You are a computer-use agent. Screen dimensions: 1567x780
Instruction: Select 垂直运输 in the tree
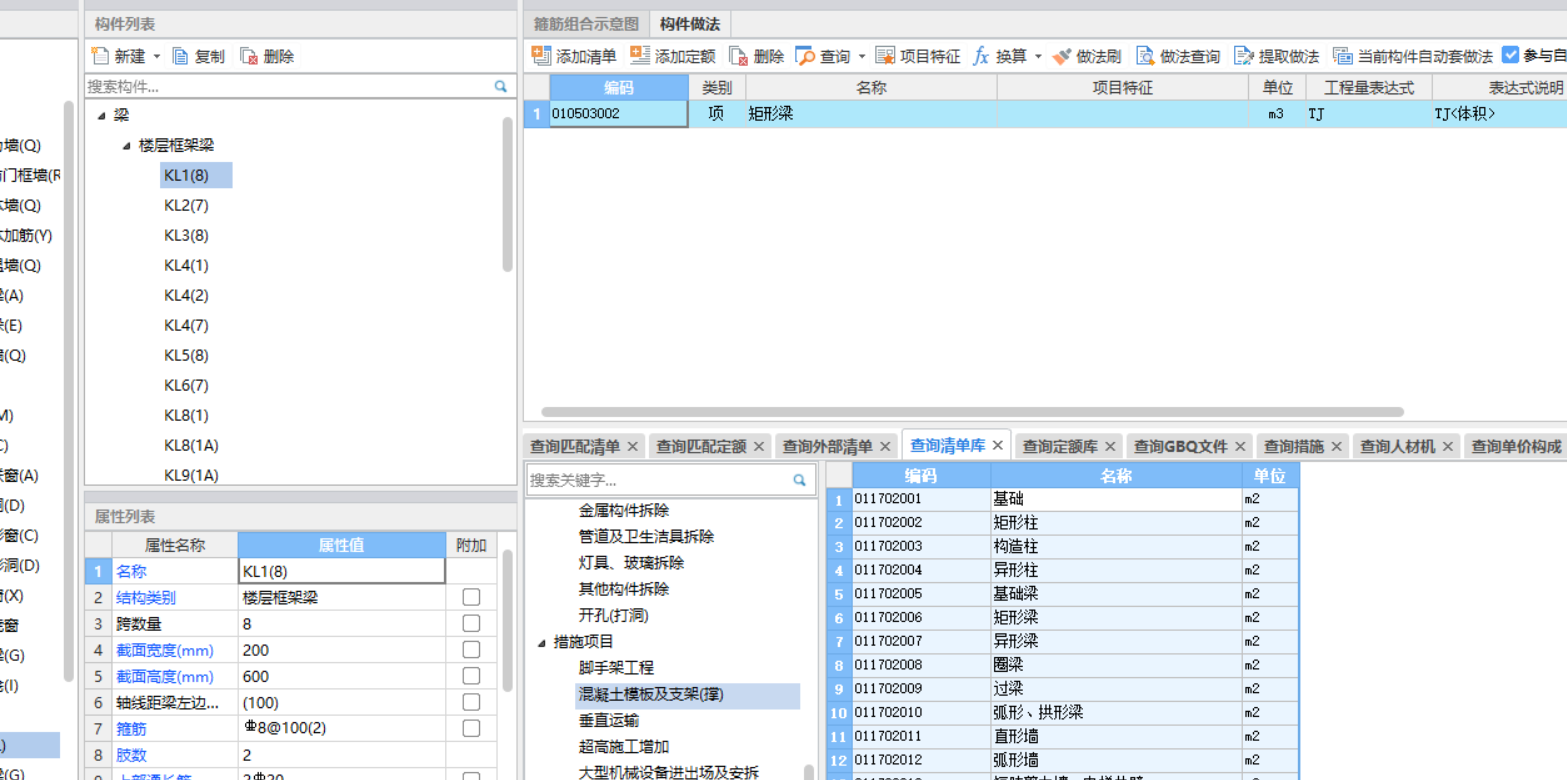tap(609, 721)
